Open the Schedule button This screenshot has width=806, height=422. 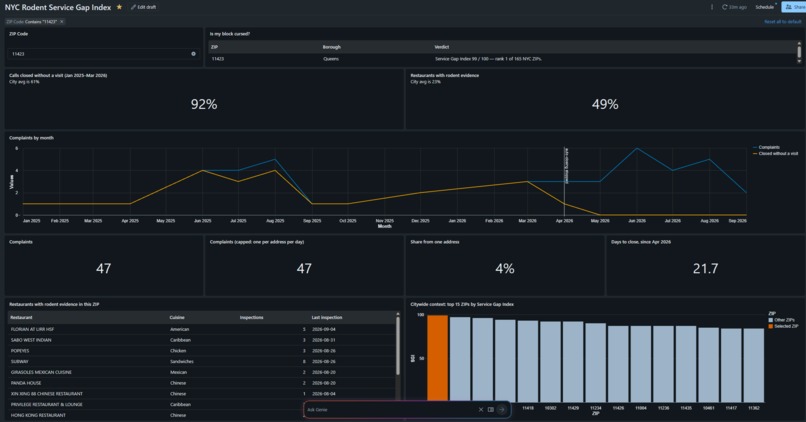(x=765, y=7)
